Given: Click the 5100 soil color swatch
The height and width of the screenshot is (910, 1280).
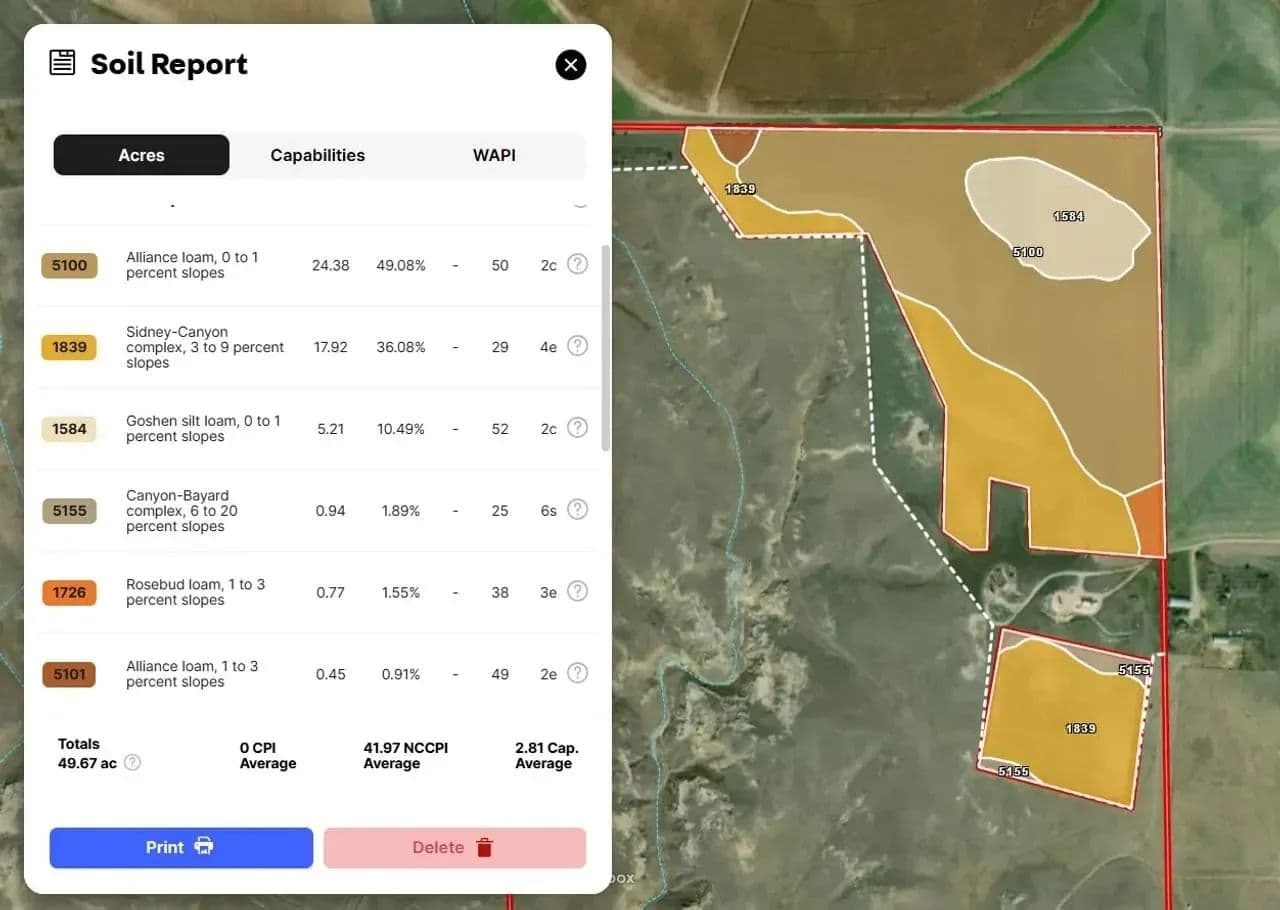Looking at the screenshot, I should coord(69,265).
